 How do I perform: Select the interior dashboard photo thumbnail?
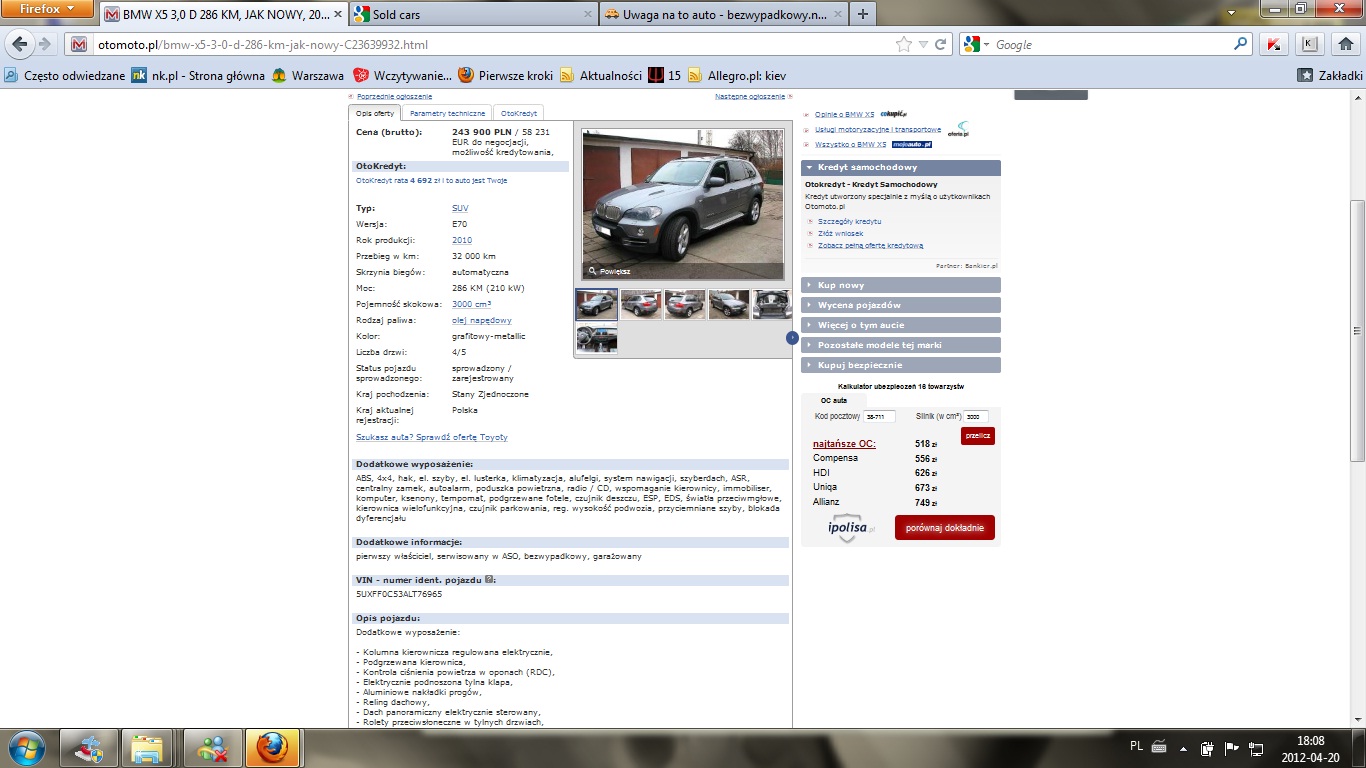[597, 339]
